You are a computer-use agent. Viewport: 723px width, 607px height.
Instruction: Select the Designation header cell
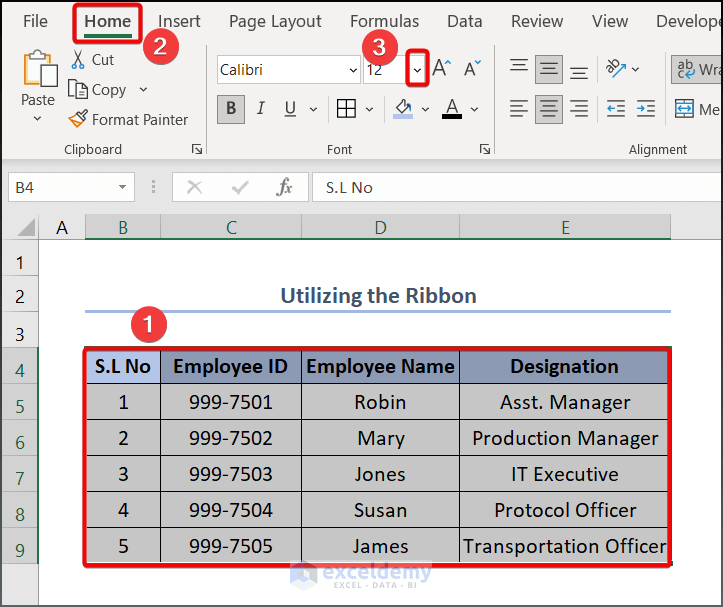point(564,367)
